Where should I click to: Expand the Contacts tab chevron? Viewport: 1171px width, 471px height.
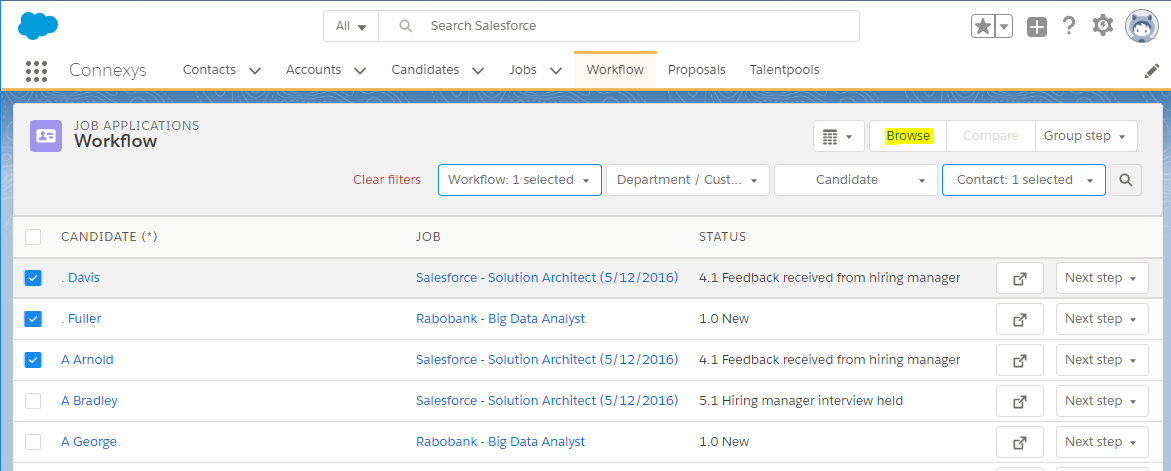(255, 71)
